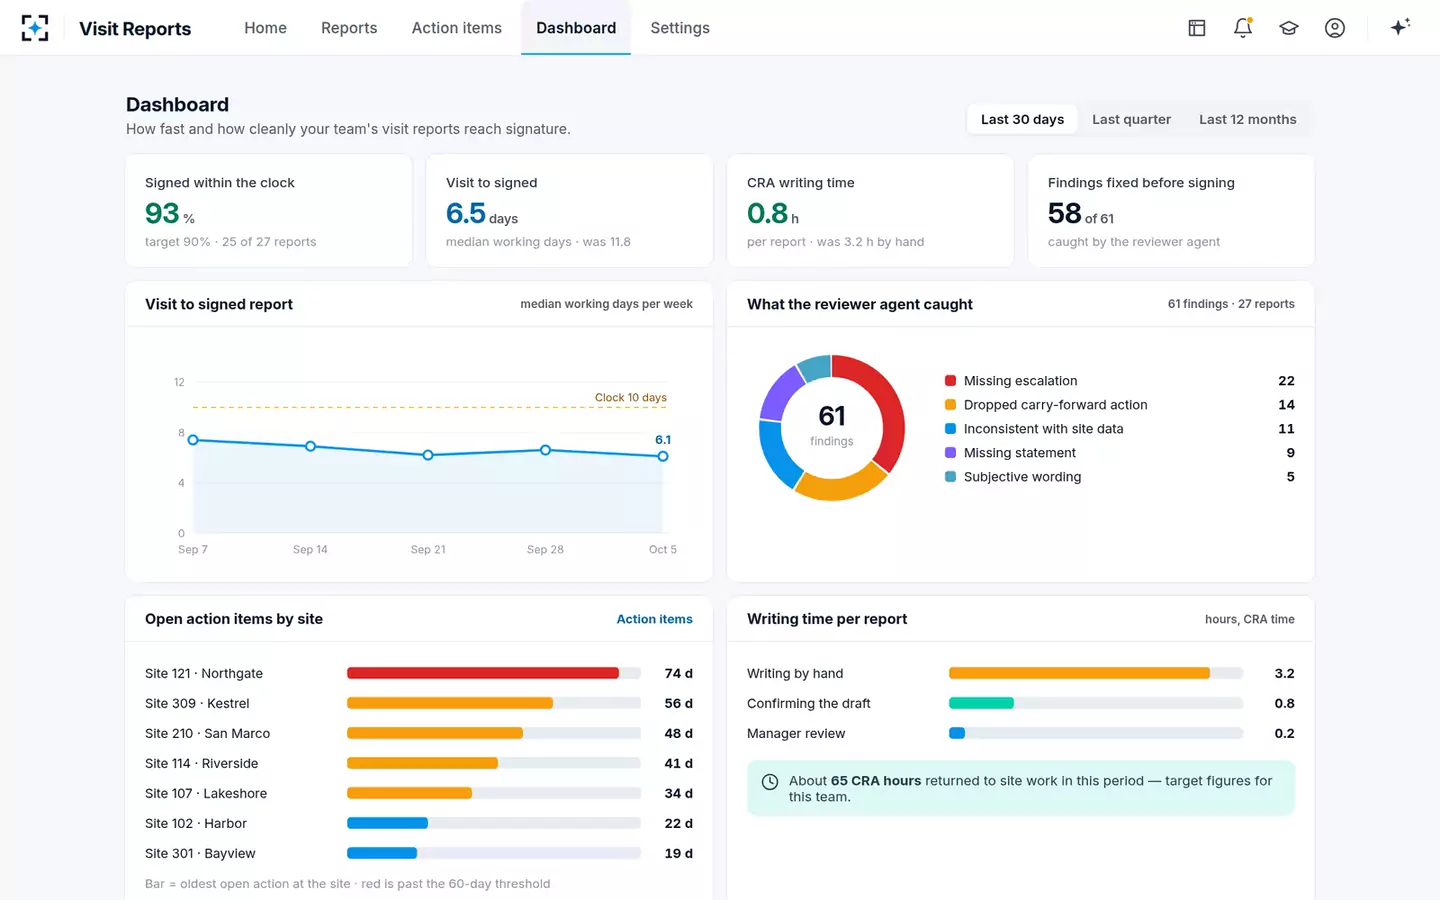Viewport: 1440px width, 900px height.
Task: Click the Confirming the draft green bar
Action: [981, 703]
